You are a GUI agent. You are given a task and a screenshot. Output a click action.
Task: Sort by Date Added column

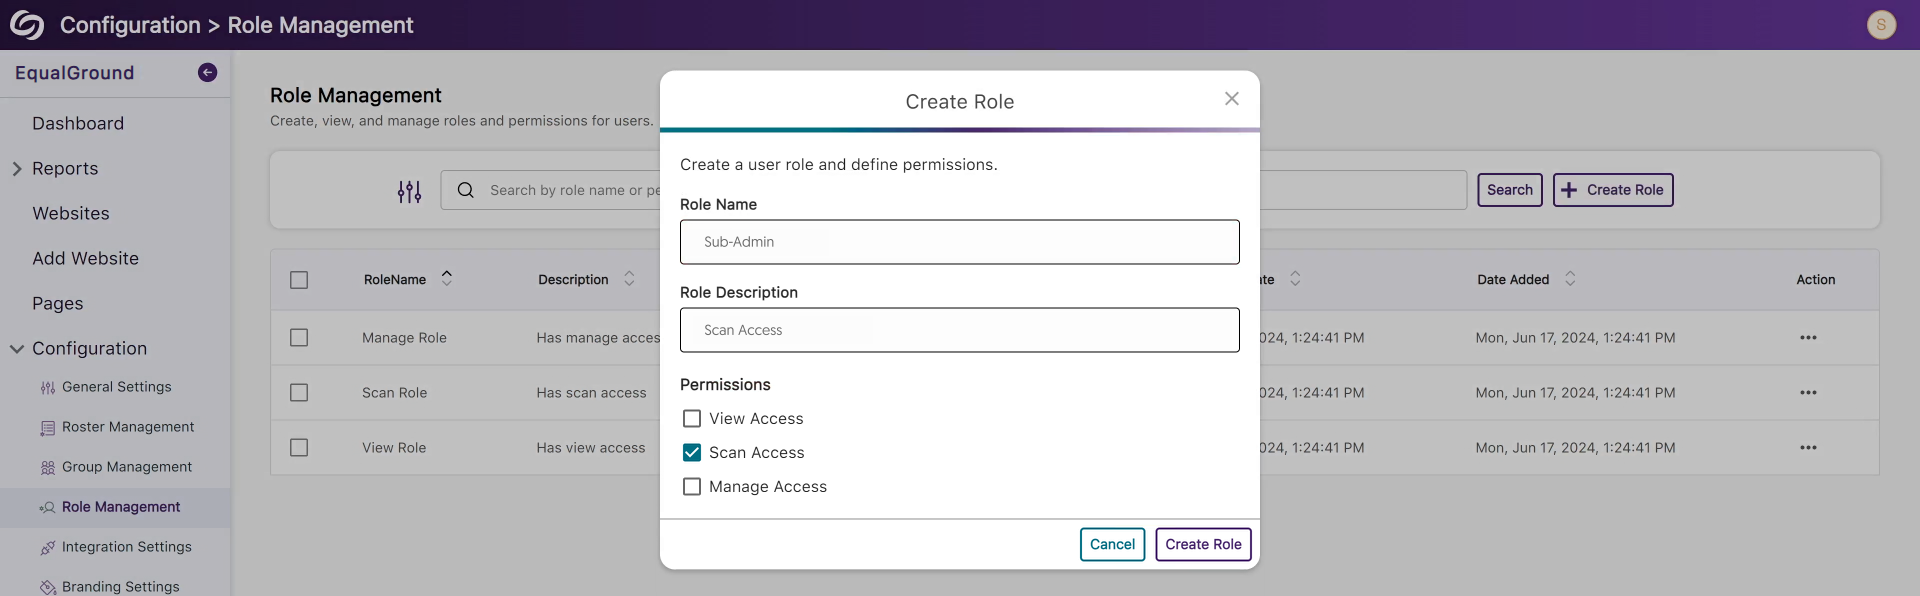(x=1570, y=278)
